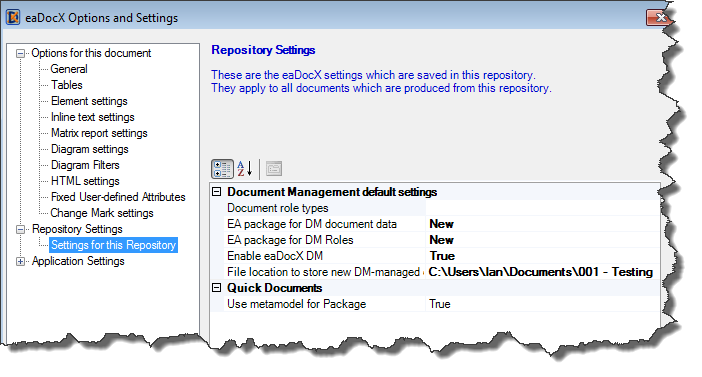Select Settings for this Repository item
The width and height of the screenshot is (702, 377).
click(113, 245)
